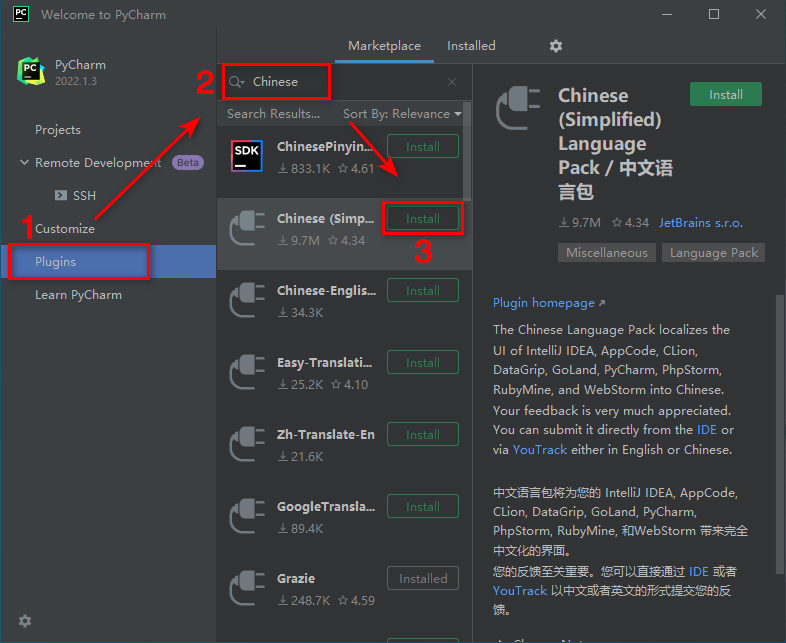Viewport: 786px width, 643px height.
Task: Open search history magnifier icon
Action: point(236,82)
